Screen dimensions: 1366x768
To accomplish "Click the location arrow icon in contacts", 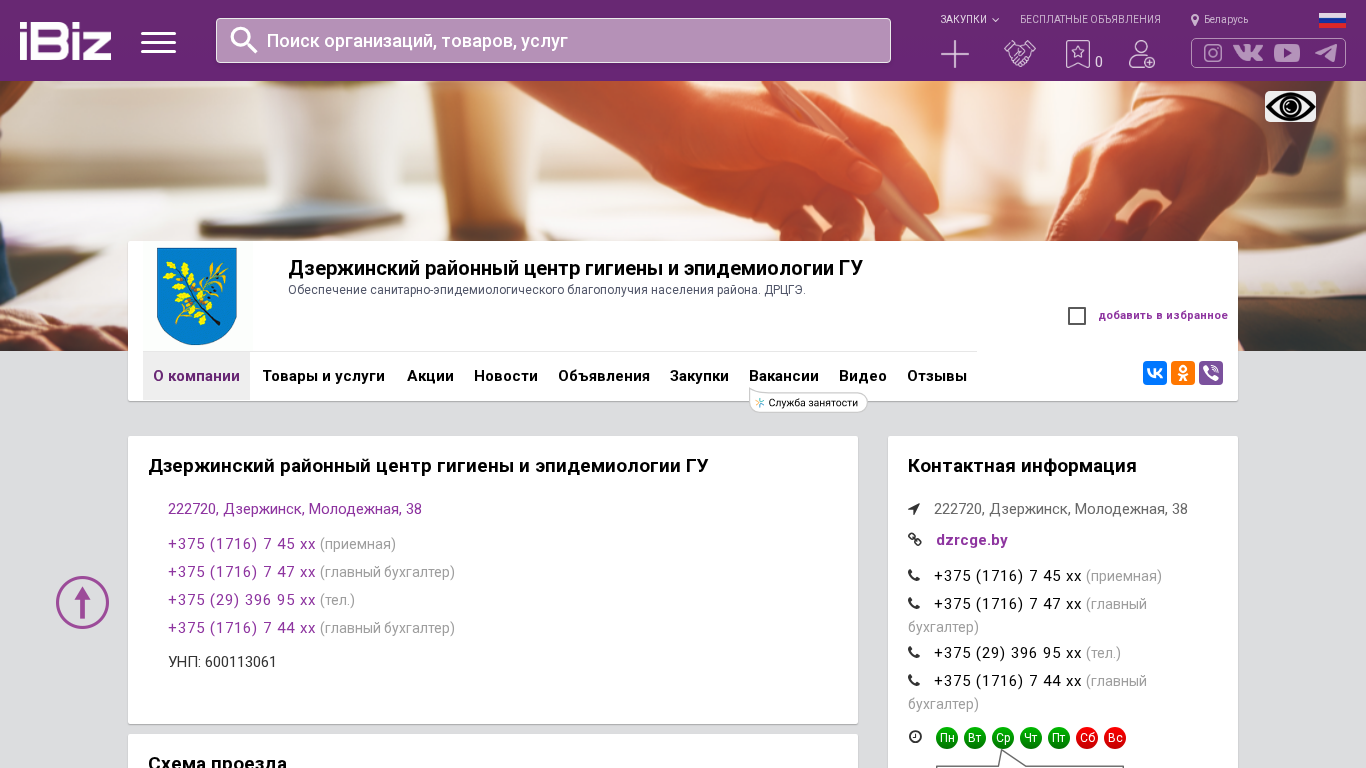I will [914, 509].
